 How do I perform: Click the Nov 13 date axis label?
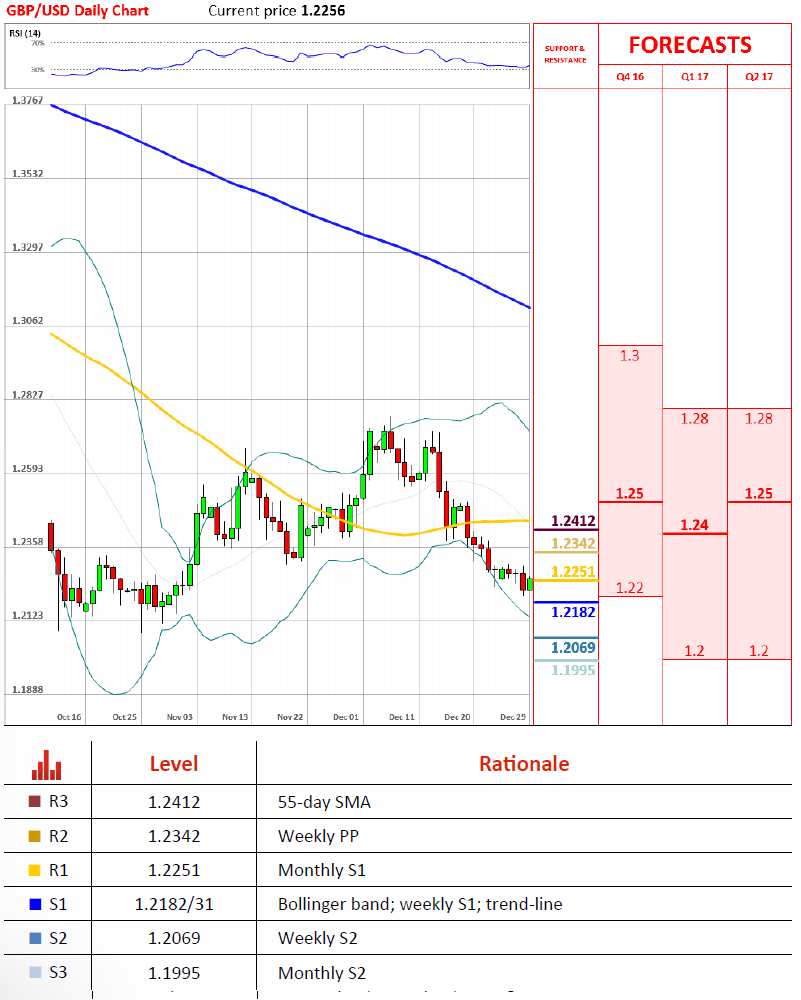pyautogui.click(x=235, y=717)
